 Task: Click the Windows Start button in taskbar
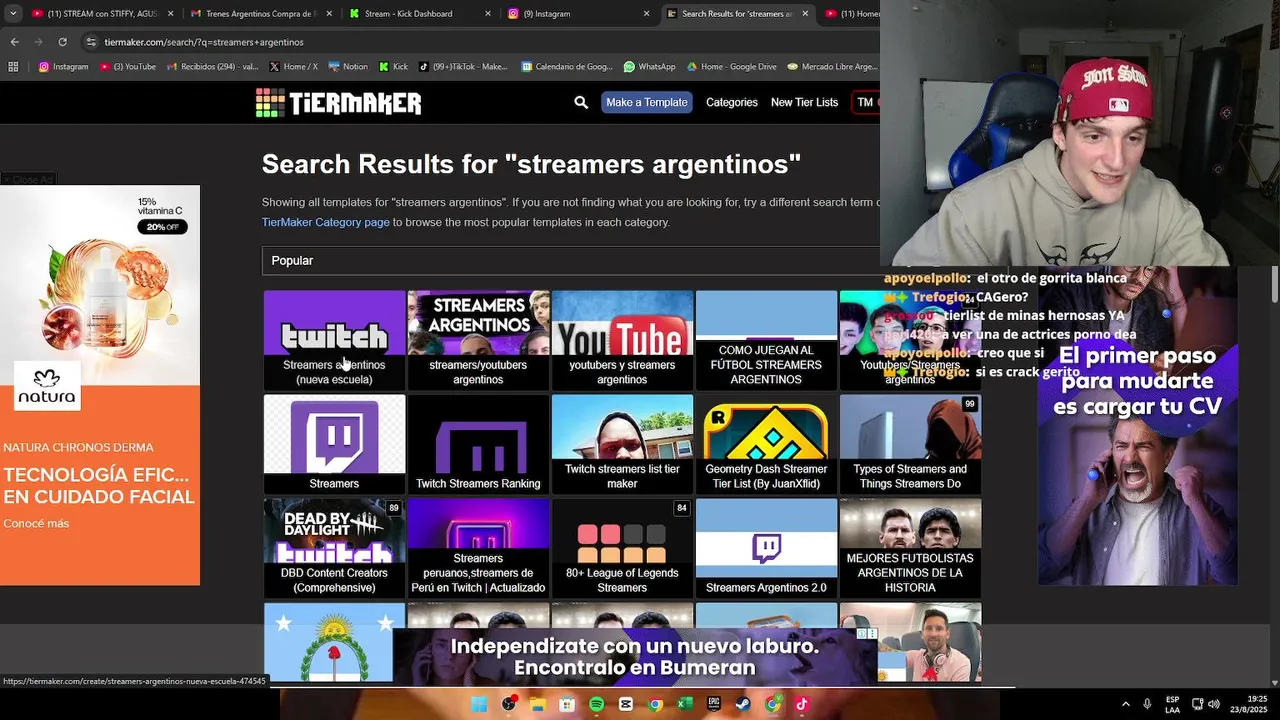(479, 704)
